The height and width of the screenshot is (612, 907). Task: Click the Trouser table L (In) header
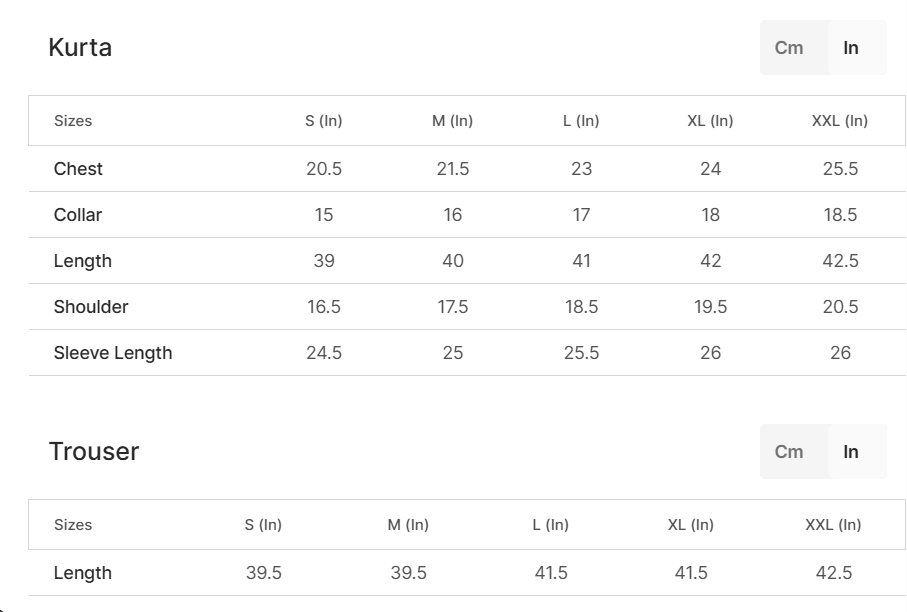click(x=551, y=525)
